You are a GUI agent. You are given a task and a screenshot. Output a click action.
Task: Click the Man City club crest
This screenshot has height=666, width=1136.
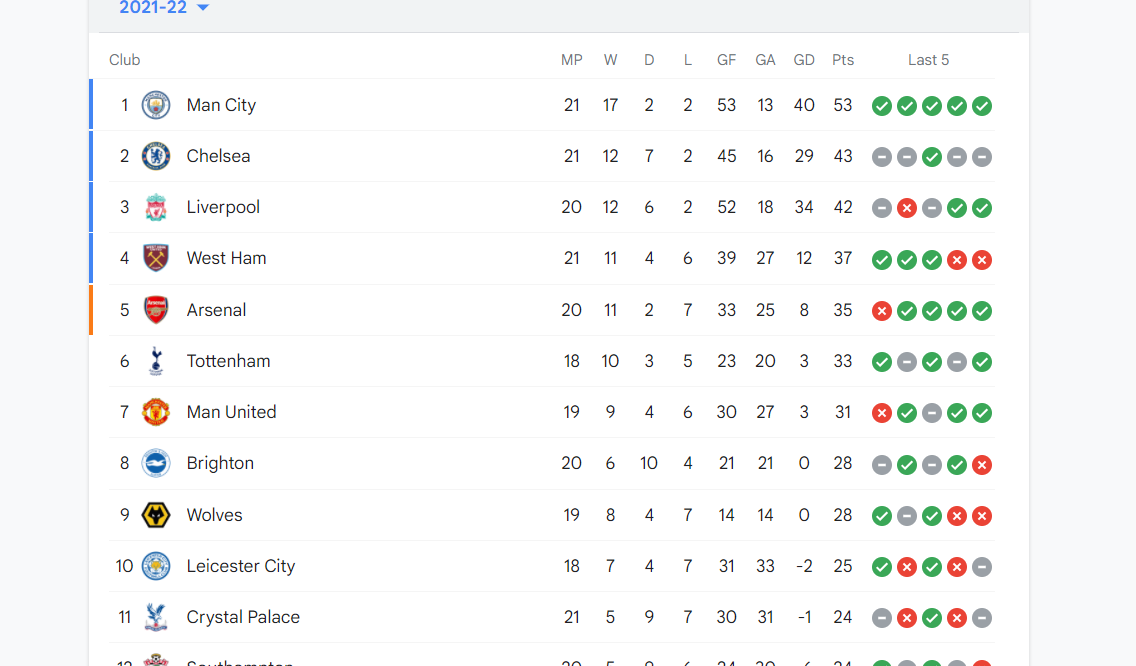point(156,105)
